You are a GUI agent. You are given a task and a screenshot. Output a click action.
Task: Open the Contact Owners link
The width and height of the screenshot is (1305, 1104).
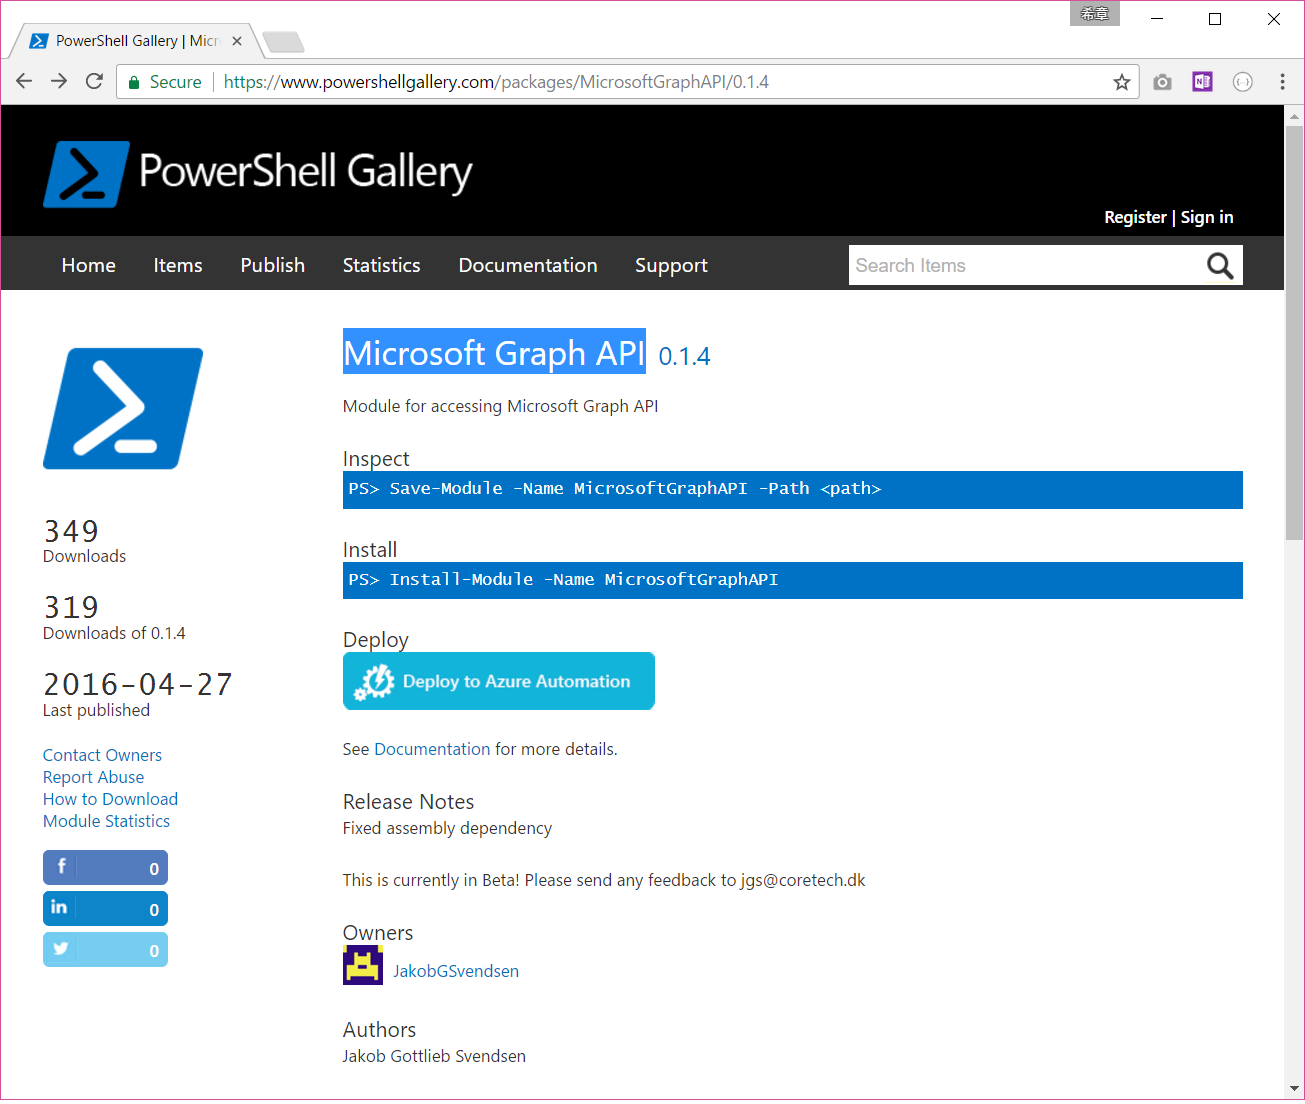[x=102, y=754]
